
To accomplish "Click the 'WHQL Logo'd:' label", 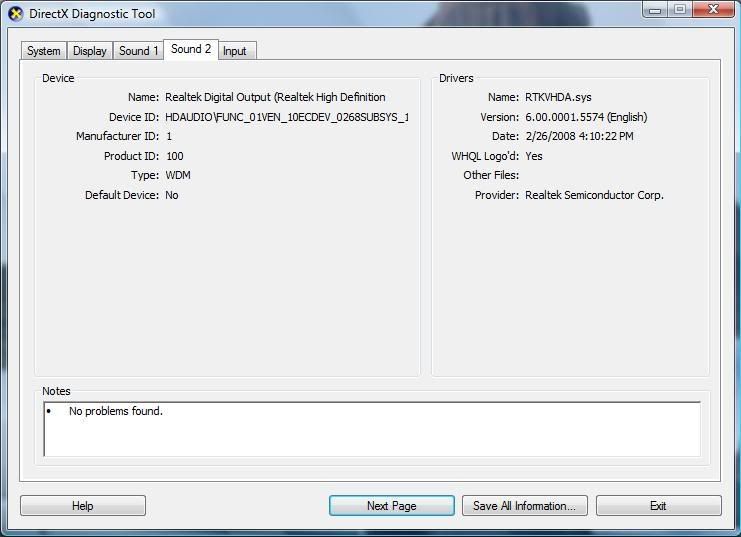I will pos(485,156).
